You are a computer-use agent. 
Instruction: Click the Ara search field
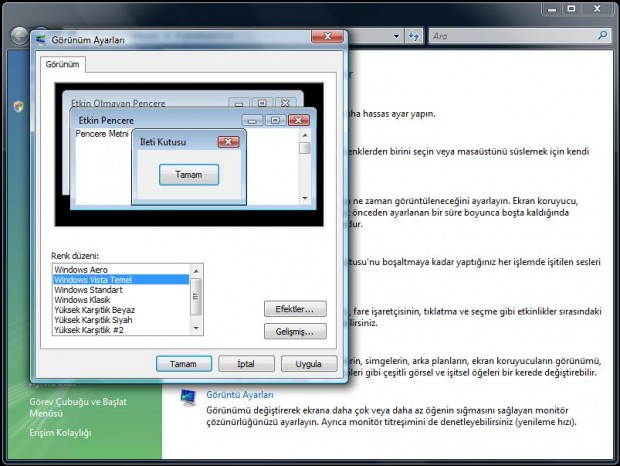[x=513, y=36]
